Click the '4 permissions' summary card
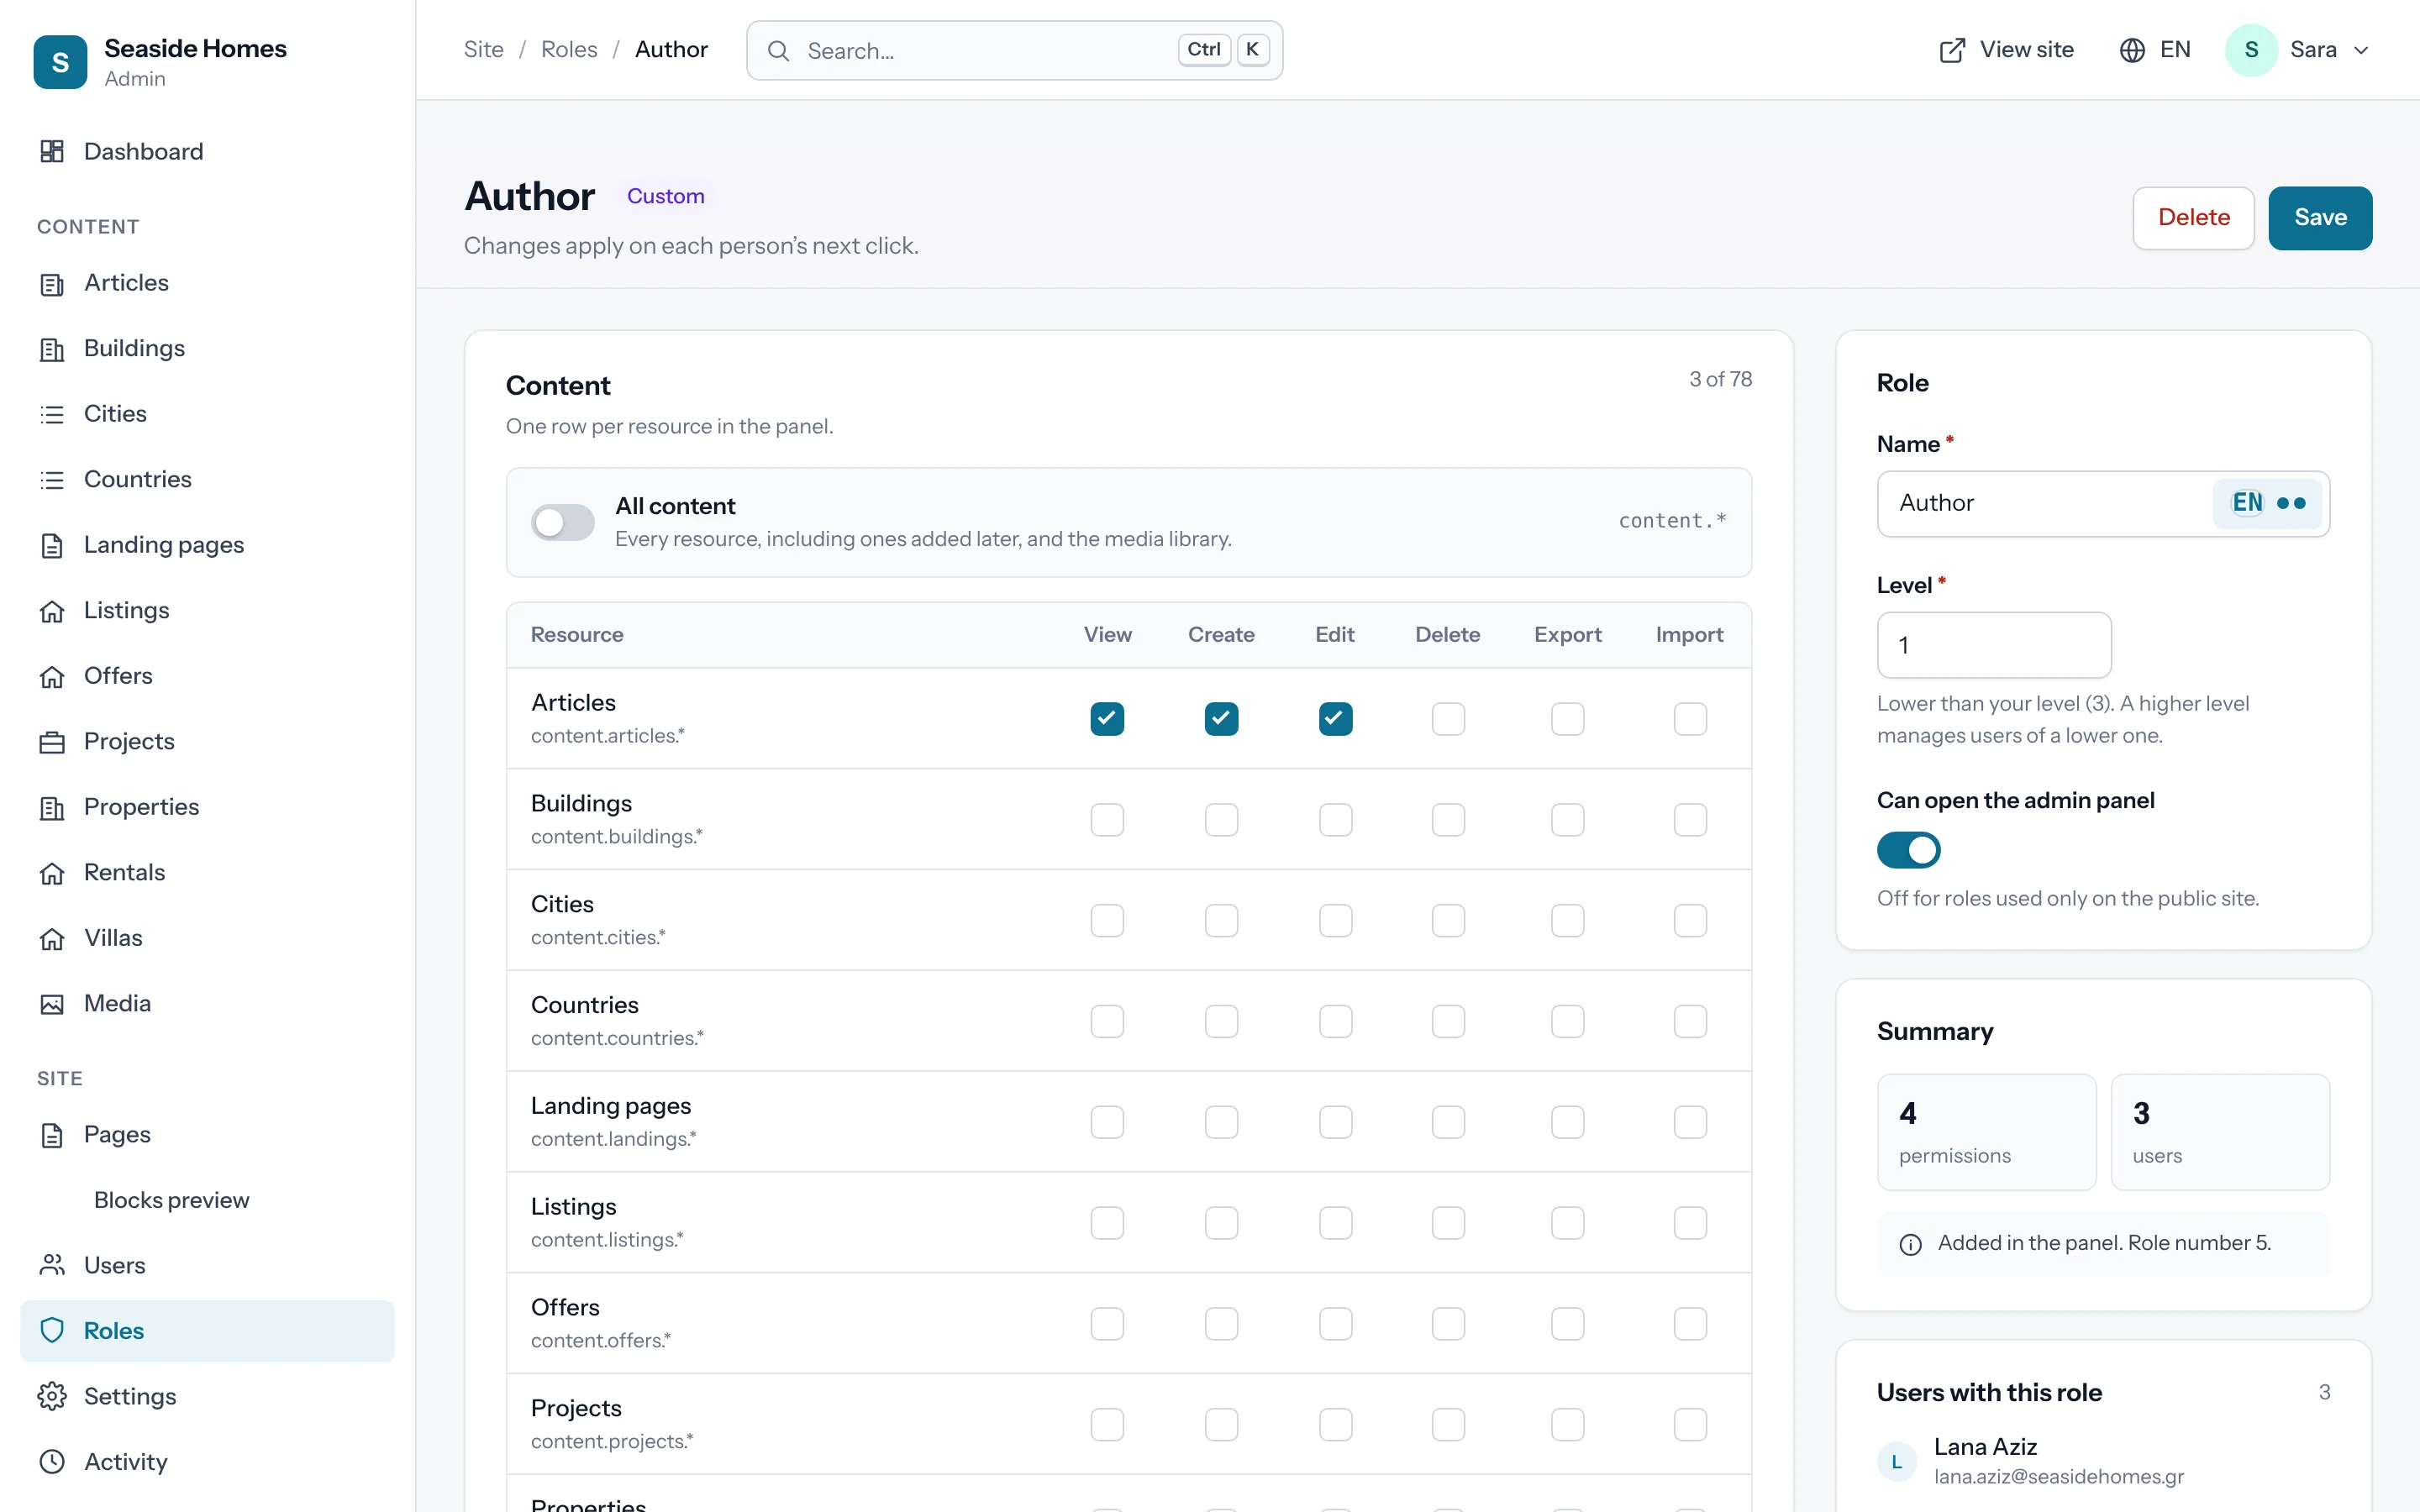 (1986, 1132)
